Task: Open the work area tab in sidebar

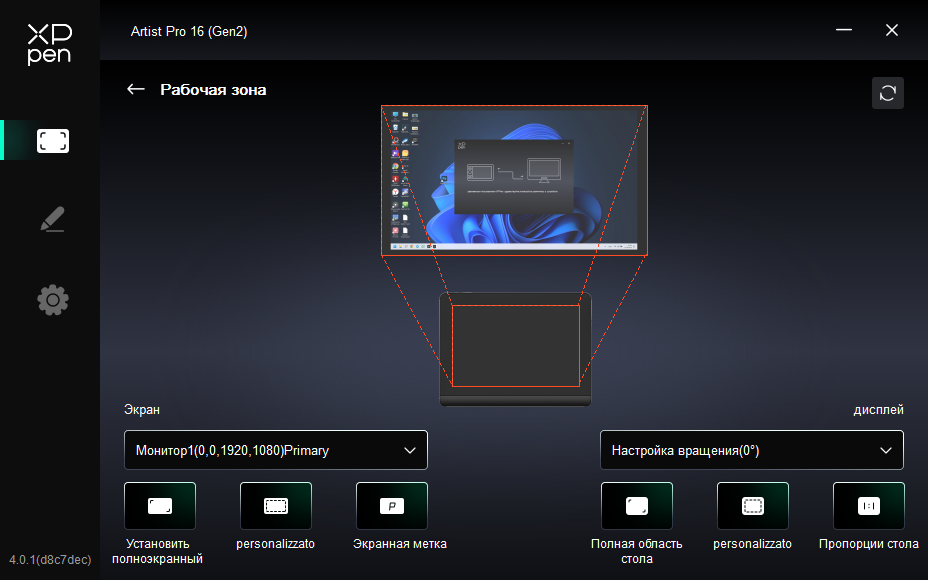Action: [x=53, y=141]
